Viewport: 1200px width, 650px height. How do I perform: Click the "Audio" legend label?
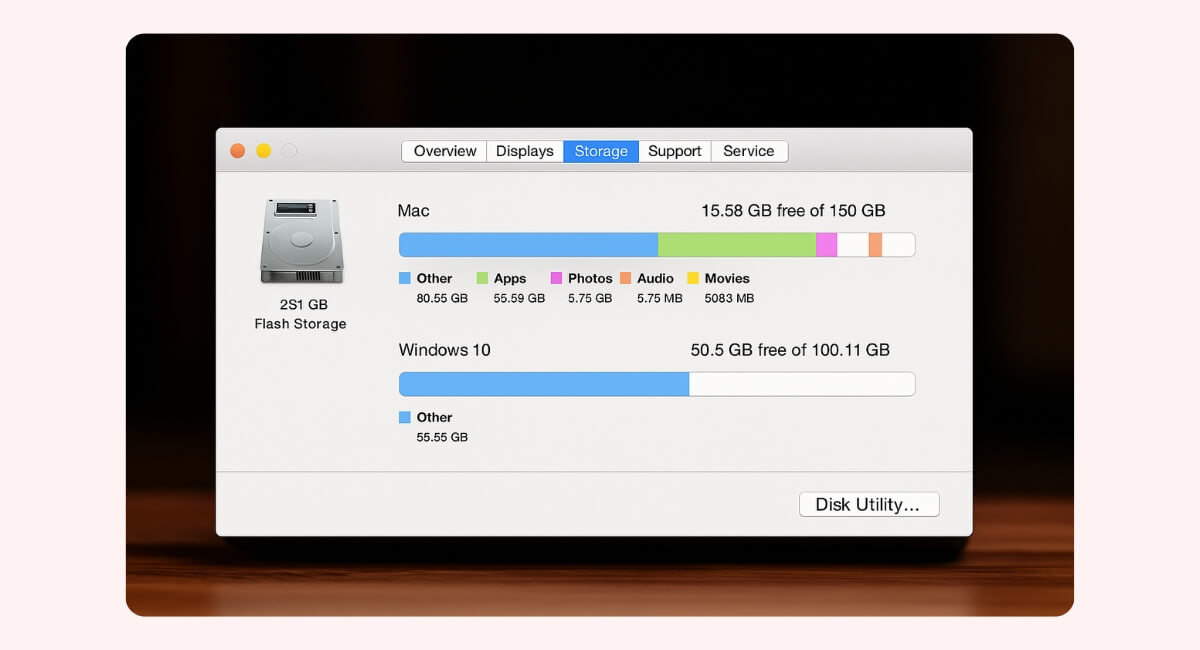pos(655,278)
